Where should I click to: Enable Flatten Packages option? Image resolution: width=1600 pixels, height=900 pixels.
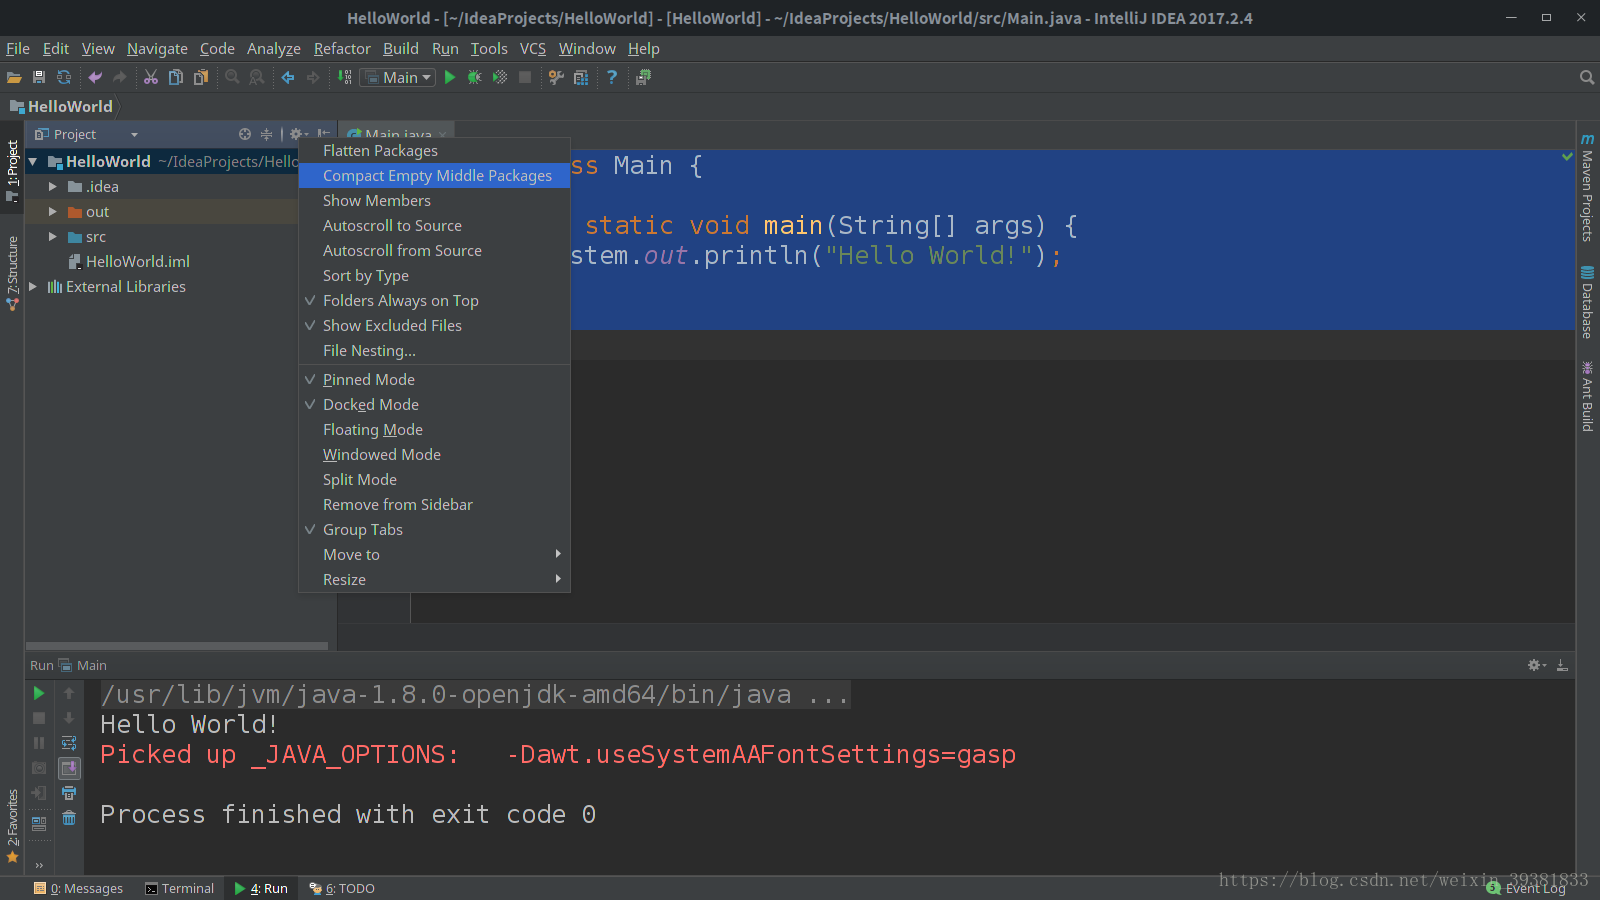point(434,150)
